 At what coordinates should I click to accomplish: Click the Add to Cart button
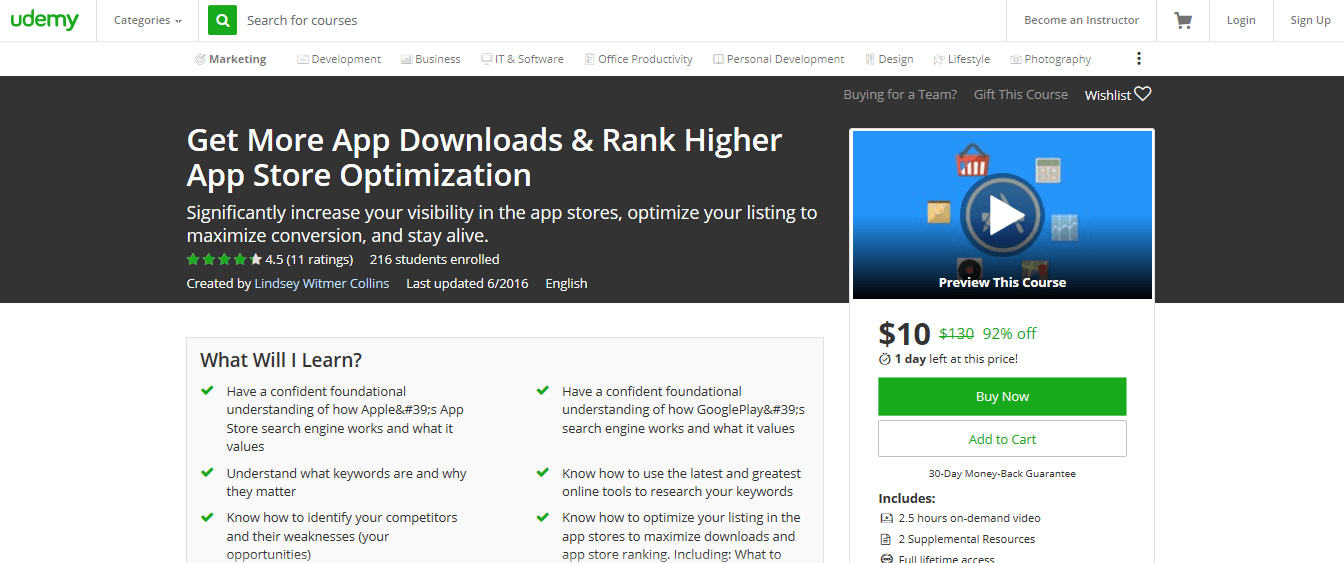1002,439
